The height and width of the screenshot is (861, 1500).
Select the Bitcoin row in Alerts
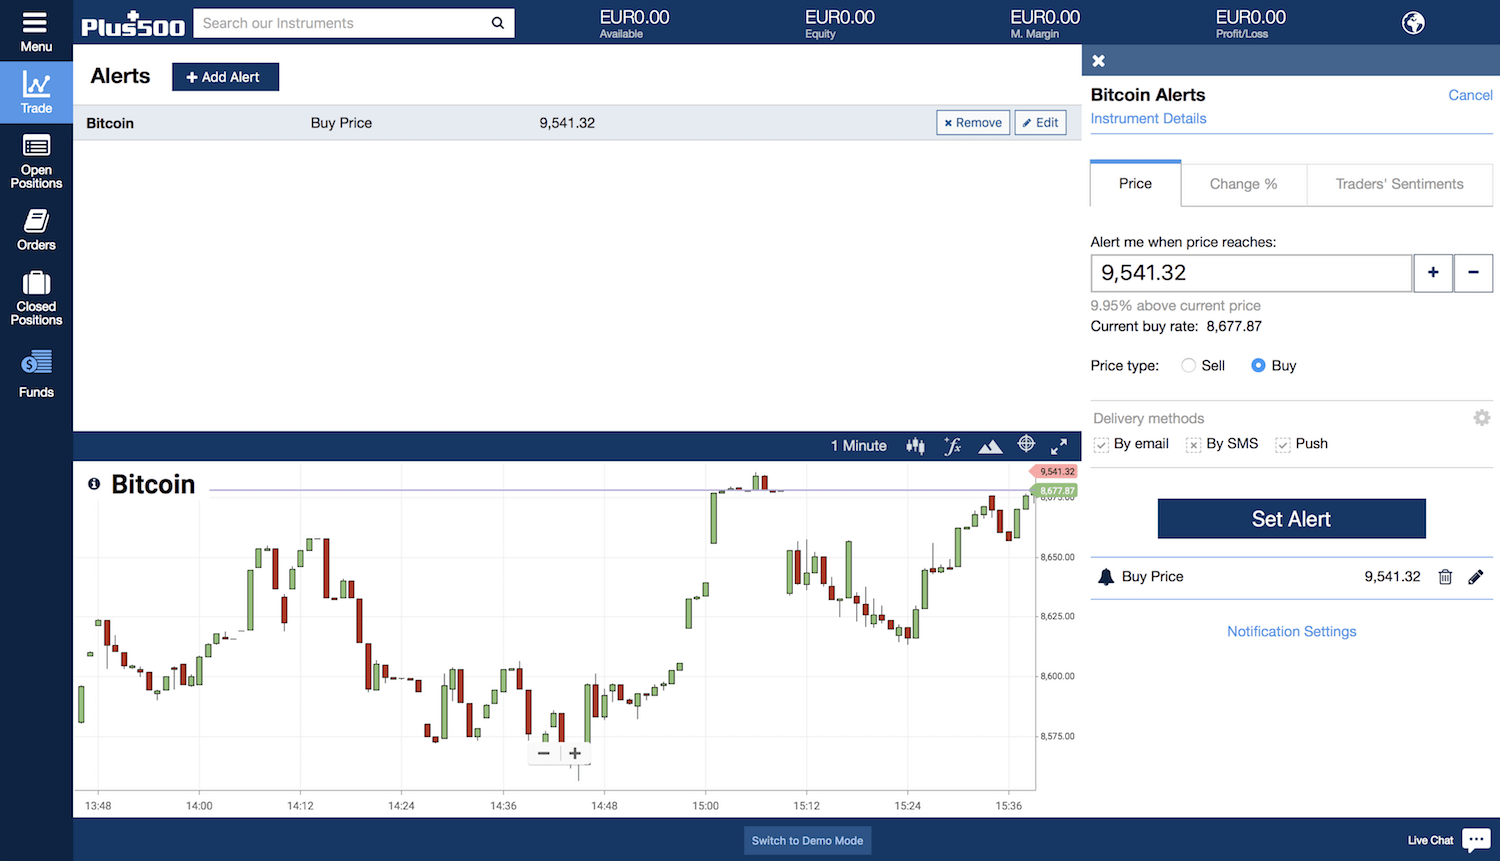point(577,123)
